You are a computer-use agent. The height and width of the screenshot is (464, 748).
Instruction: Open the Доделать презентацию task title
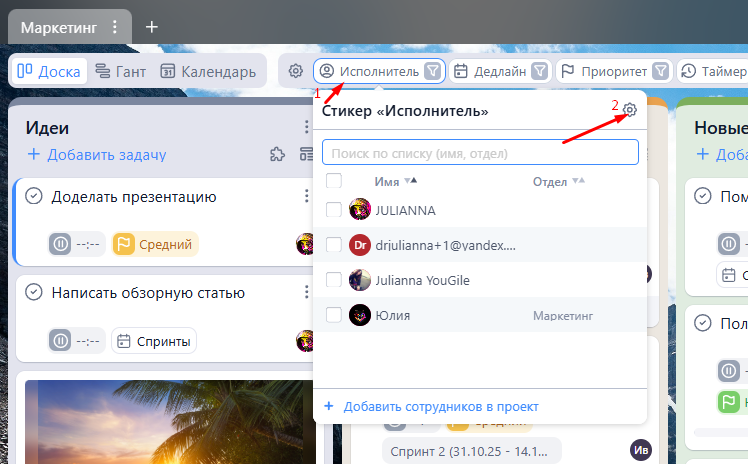pos(134,196)
